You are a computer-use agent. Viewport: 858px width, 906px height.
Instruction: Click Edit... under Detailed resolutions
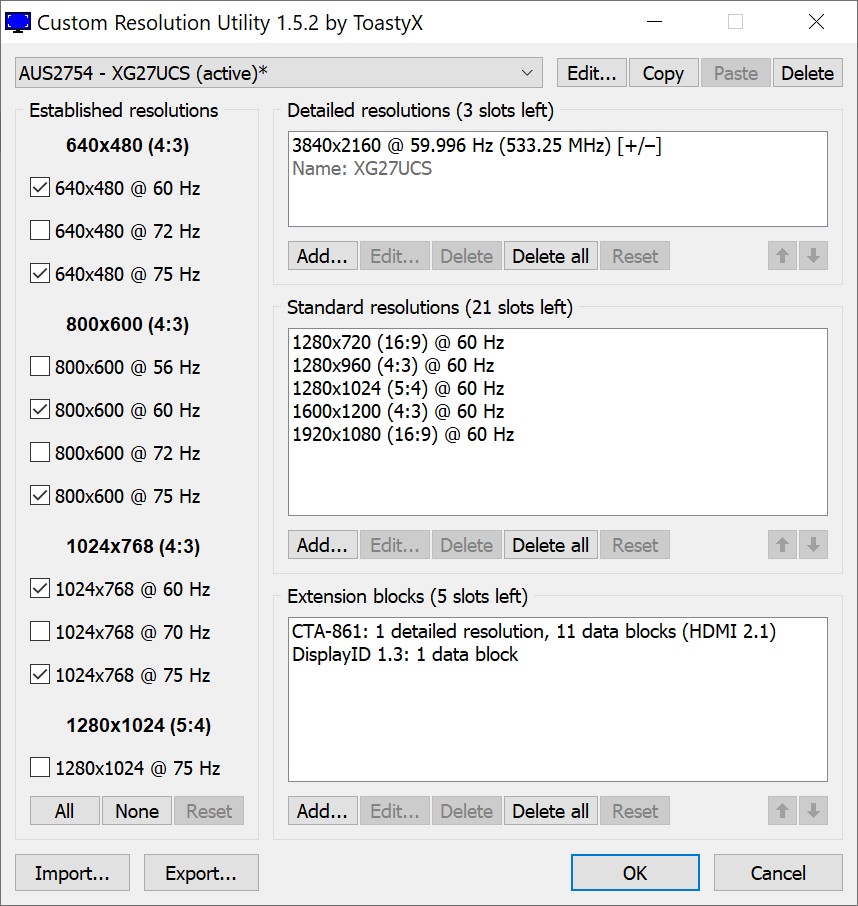(395, 256)
